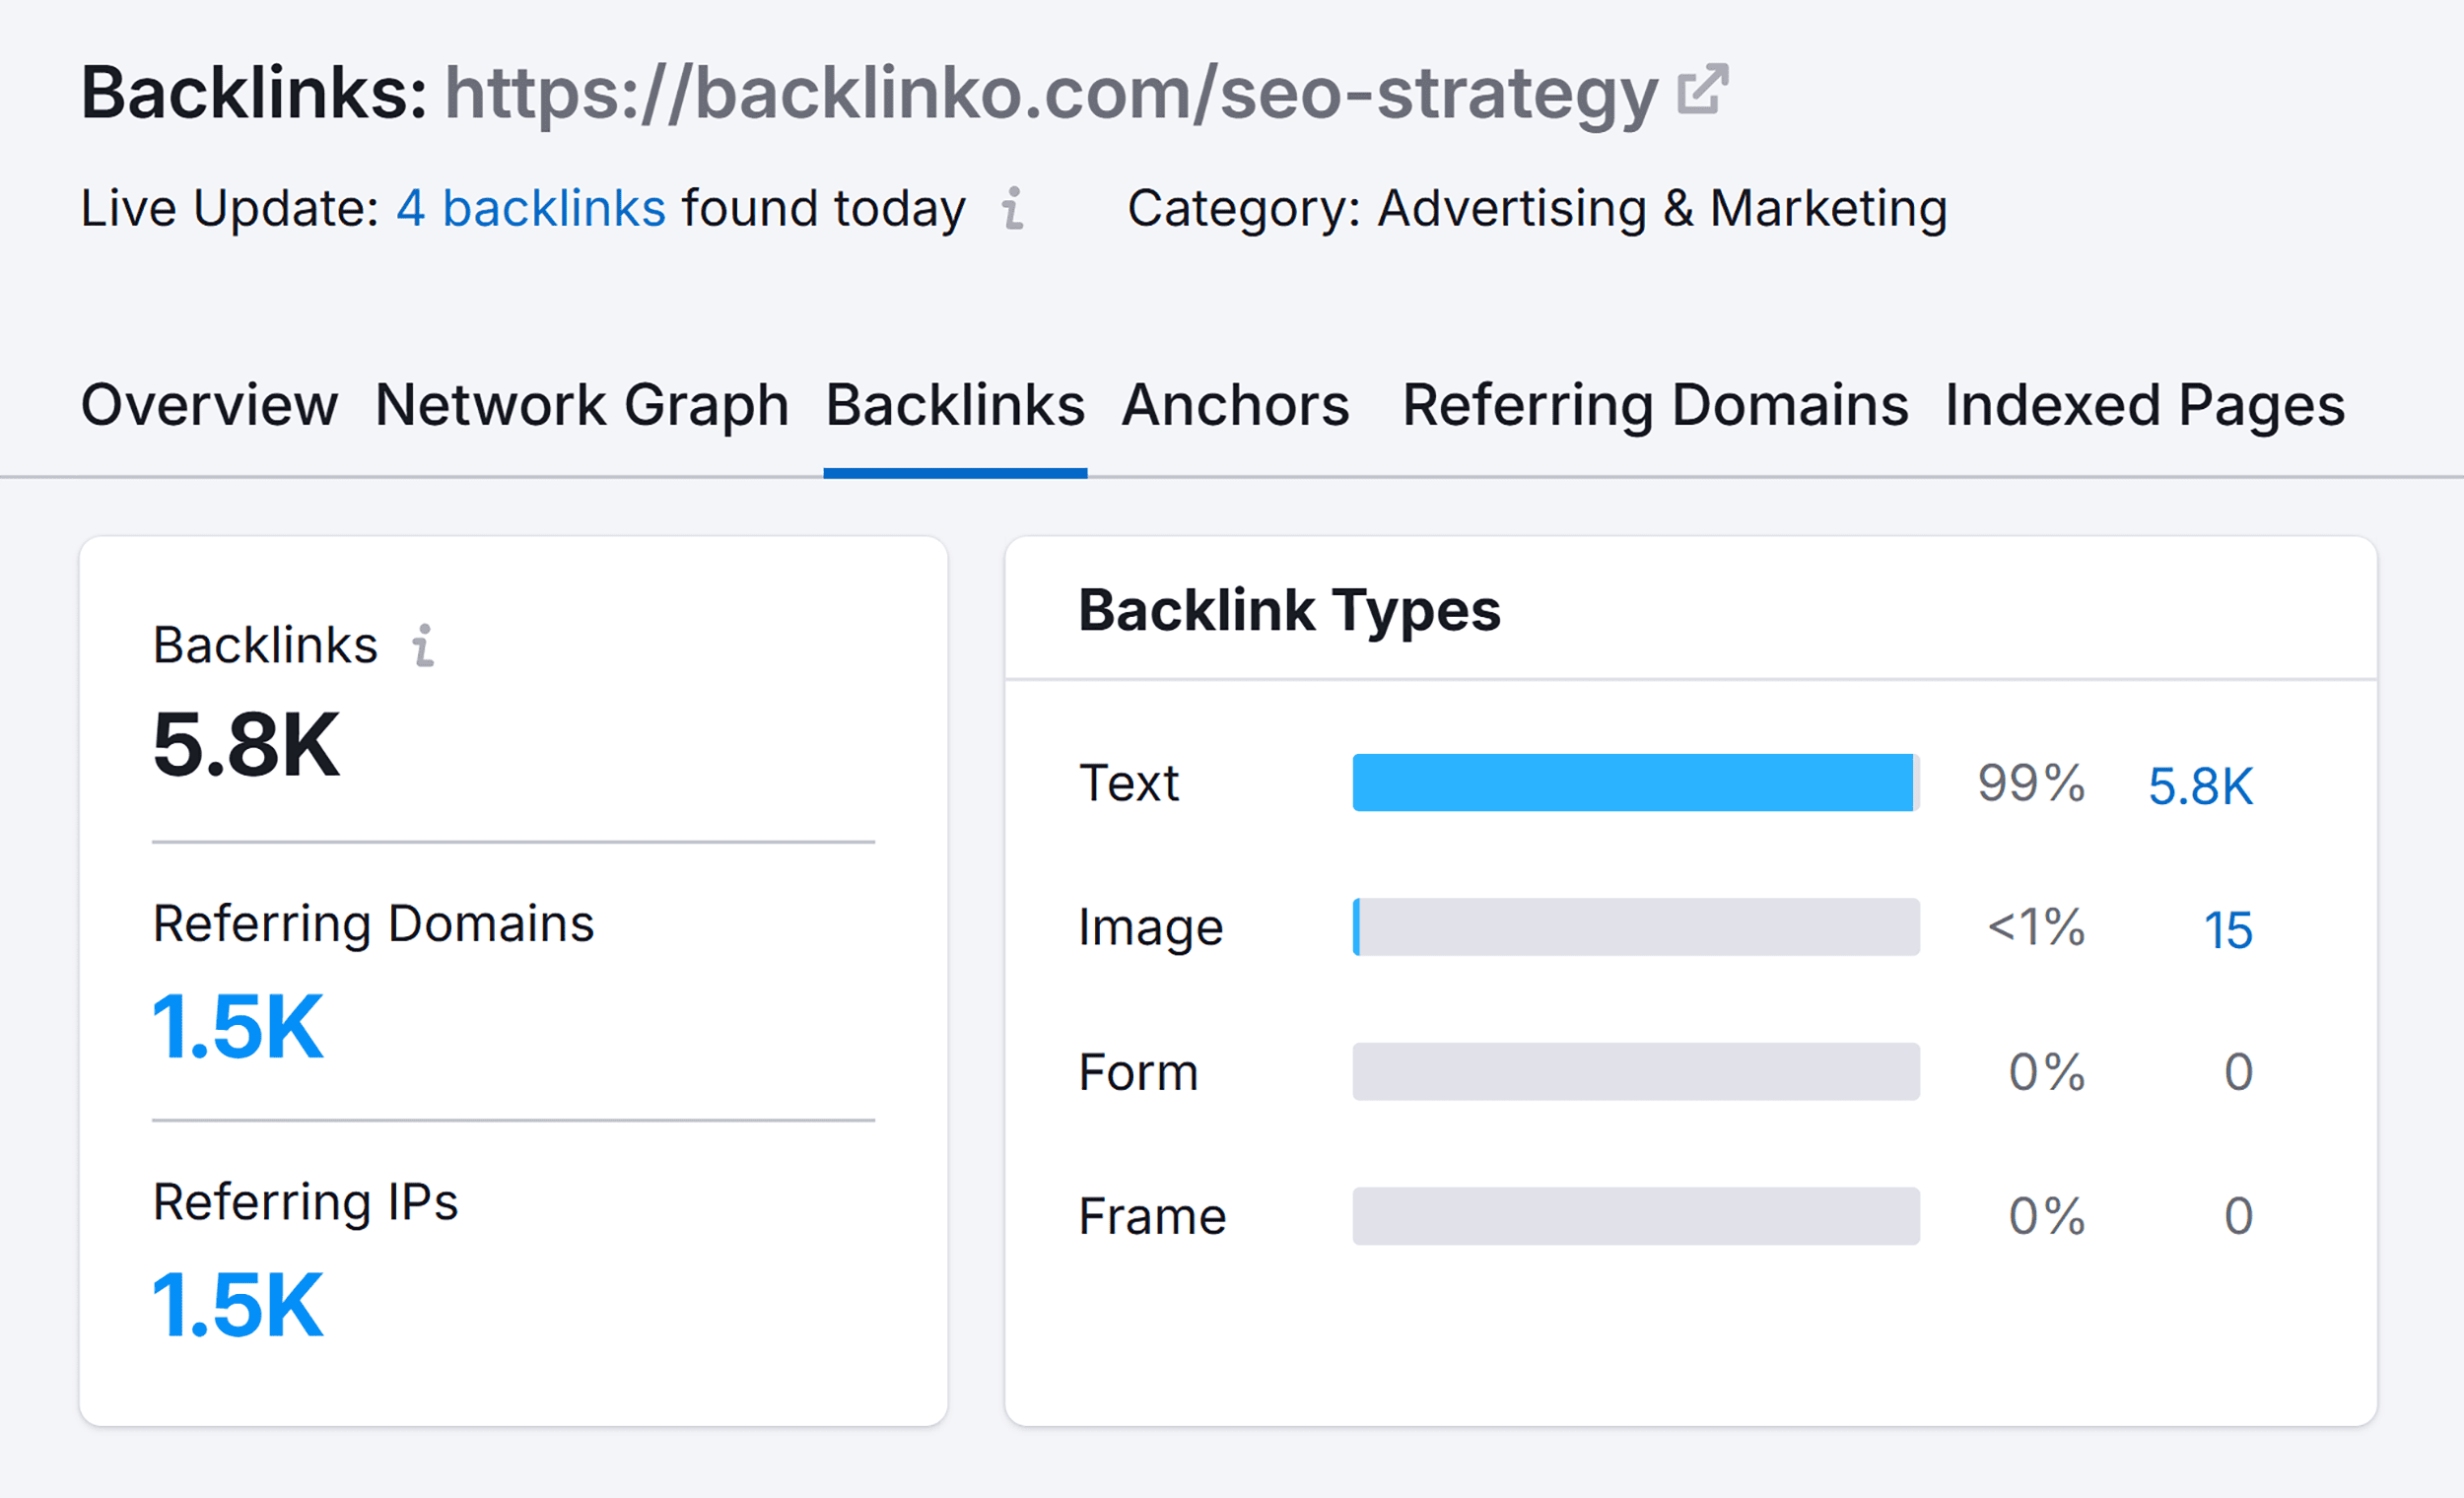The height and width of the screenshot is (1498, 2464).
Task: Click the Text backlink type progress bar
Action: pos(1636,782)
